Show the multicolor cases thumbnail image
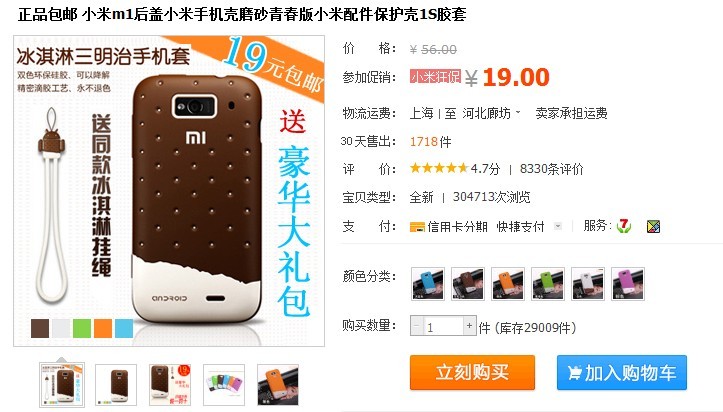 [224, 385]
